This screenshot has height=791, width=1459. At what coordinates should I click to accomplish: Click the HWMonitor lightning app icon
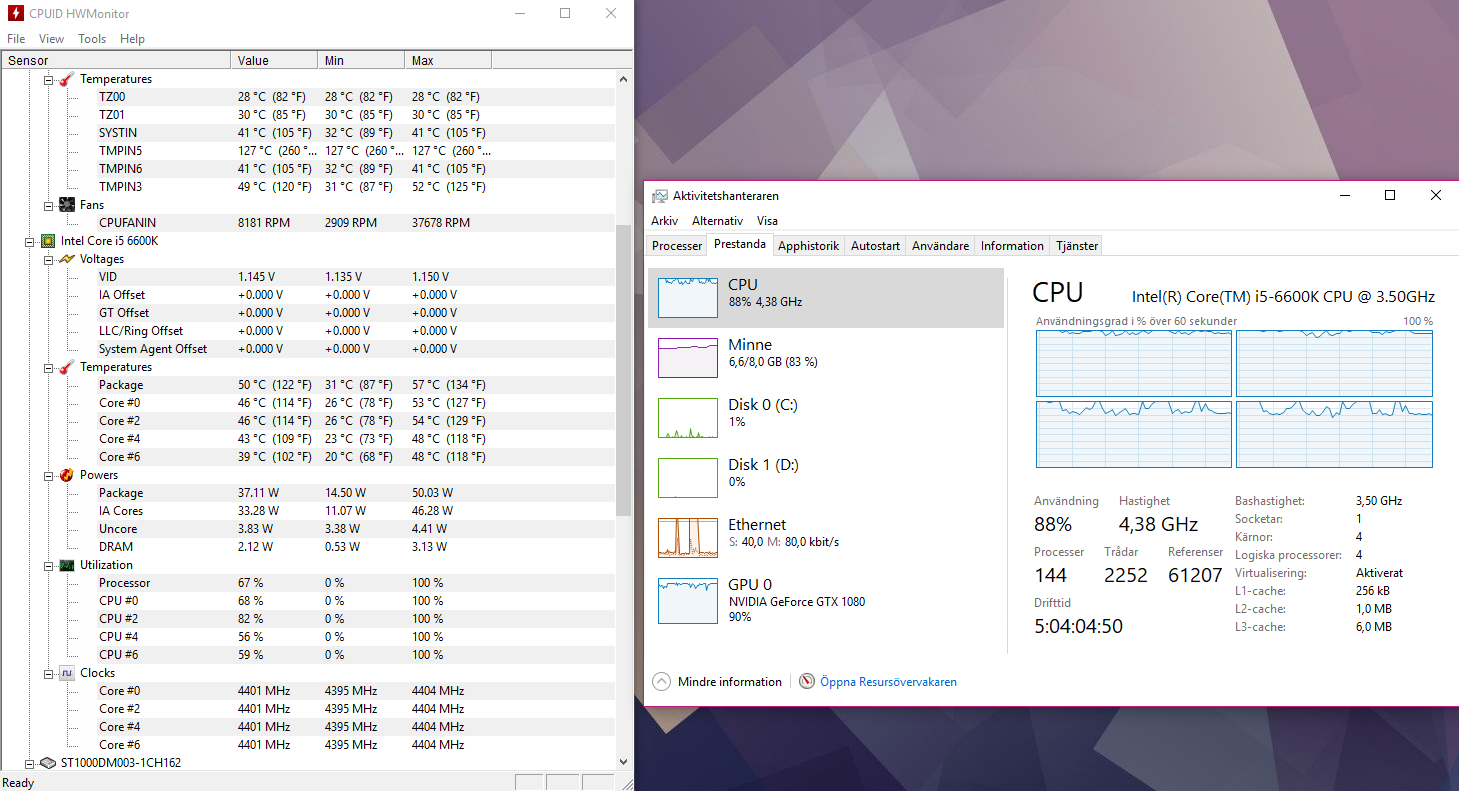click(x=15, y=13)
